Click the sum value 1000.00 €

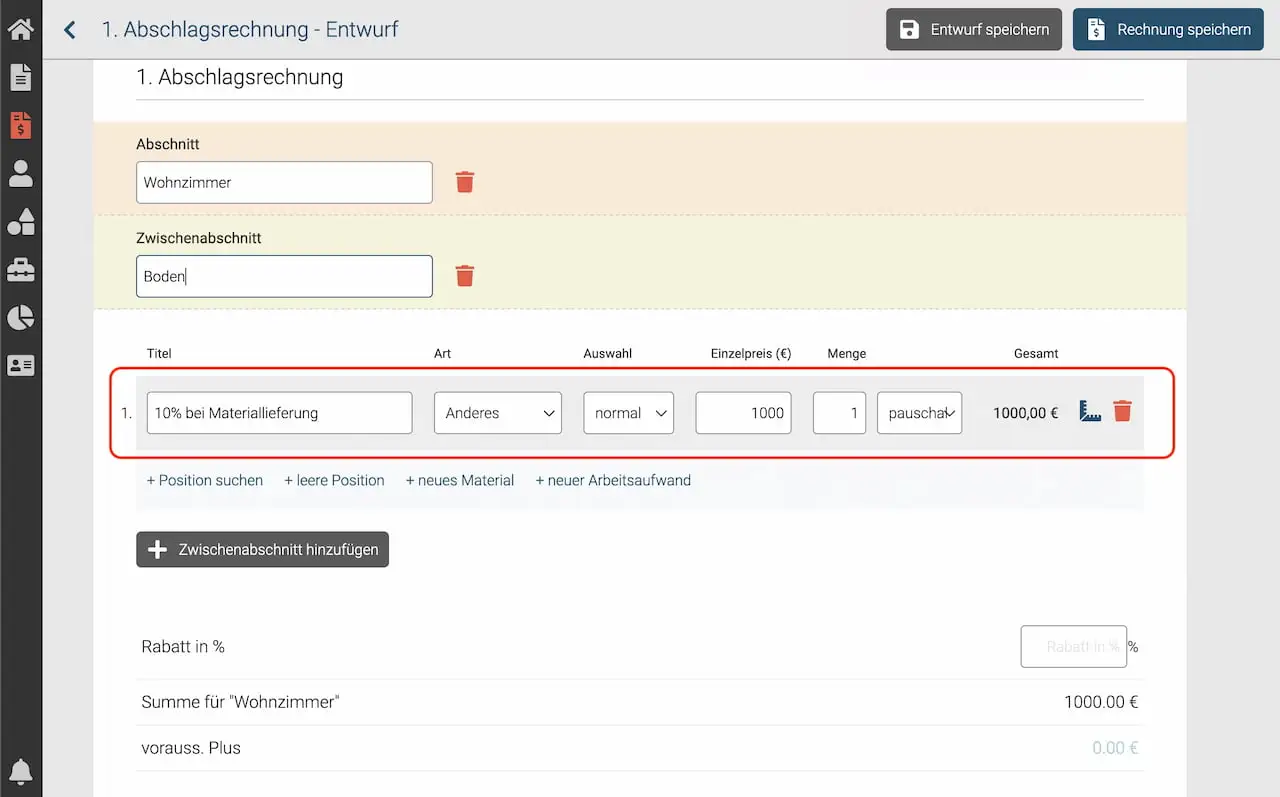coord(1101,702)
